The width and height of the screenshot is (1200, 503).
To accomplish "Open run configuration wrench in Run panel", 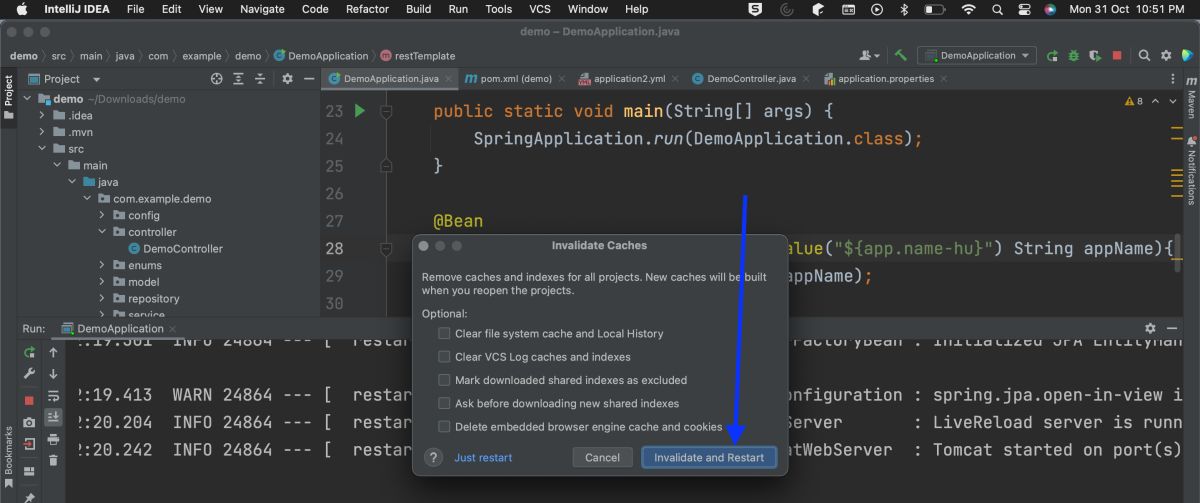I will (29, 374).
